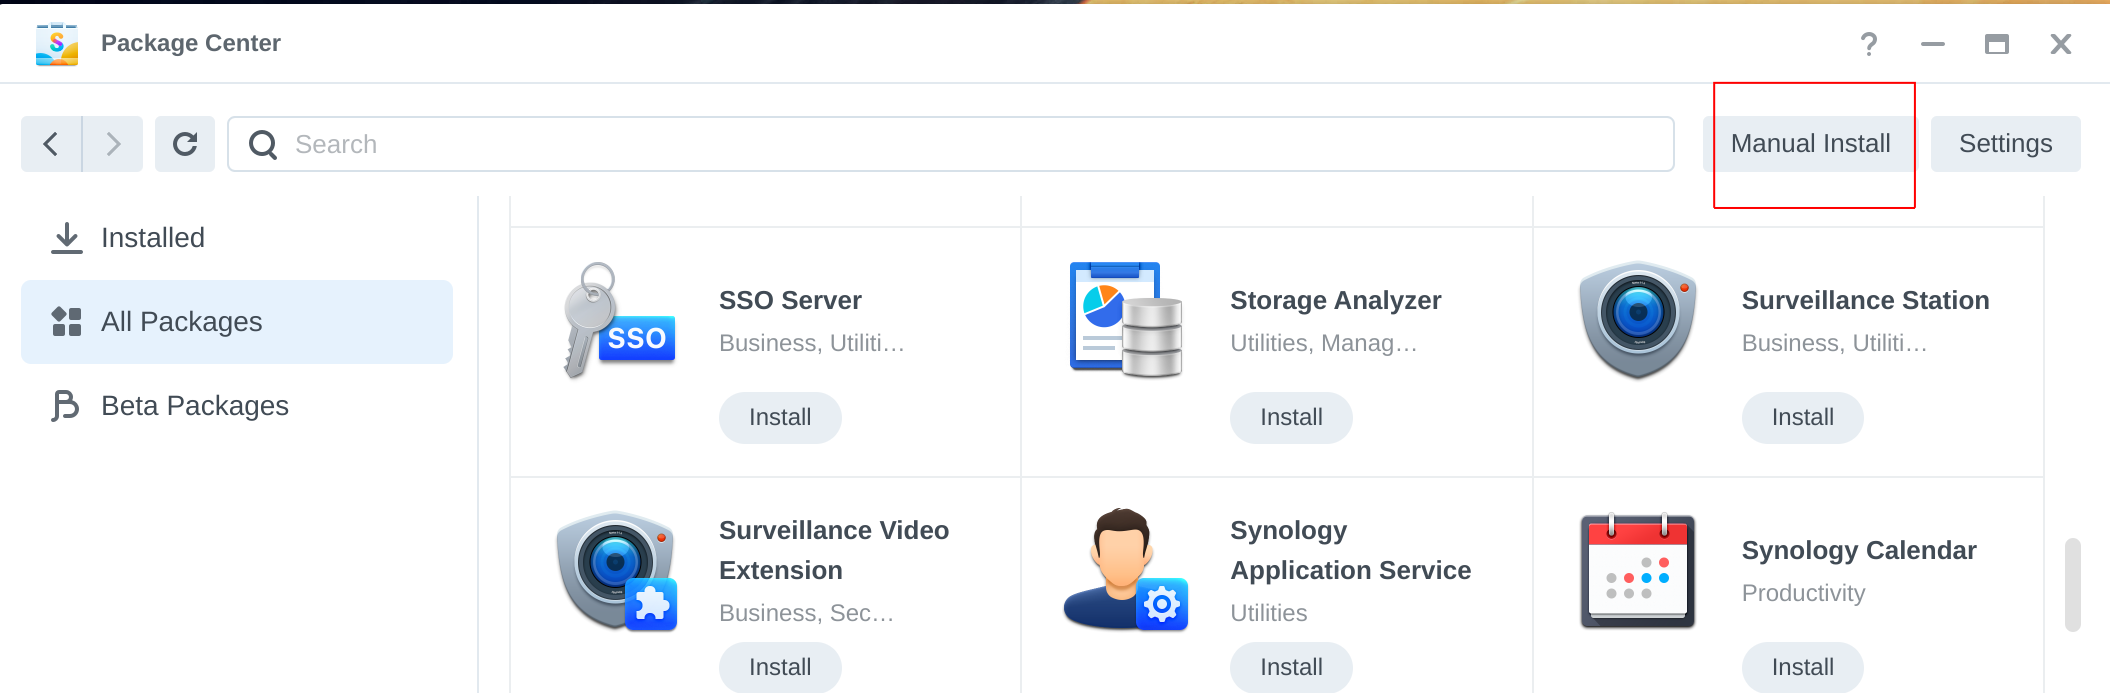Open the Storage Analyzer title
2110x693 pixels.
(x=1335, y=300)
